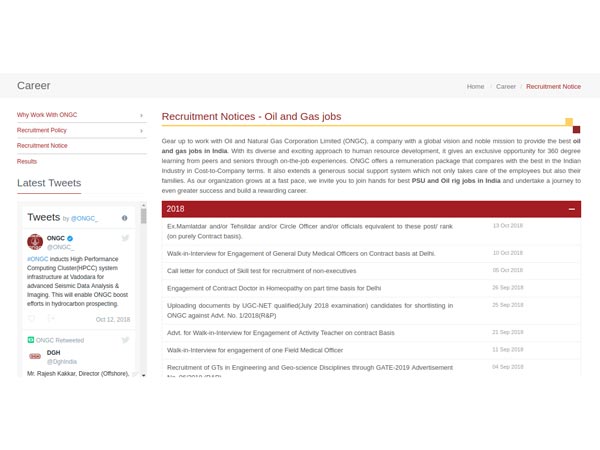Click the 04 Sep 2018 date

(508, 367)
